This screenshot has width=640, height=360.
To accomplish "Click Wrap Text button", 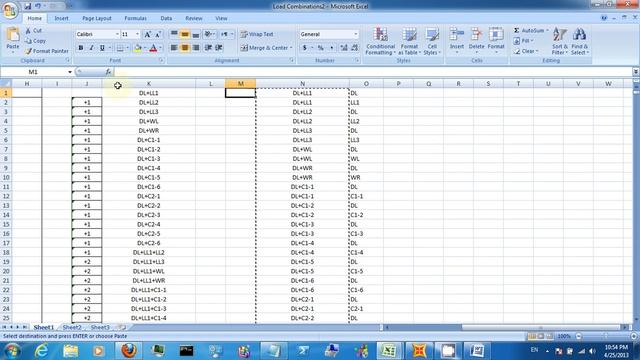I will (x=257, y=34).
